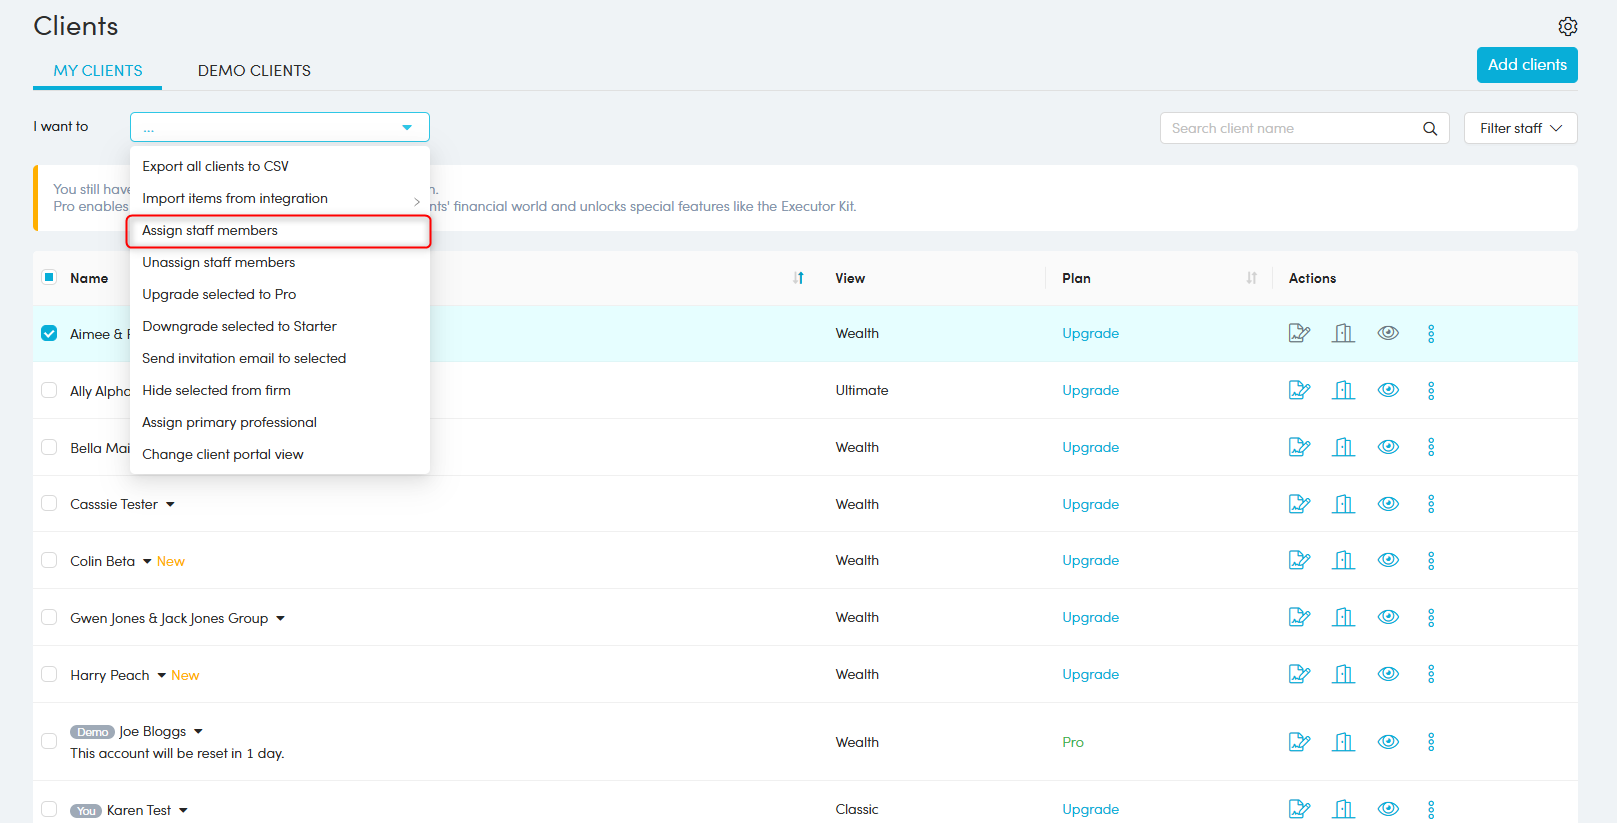The image size is (1617, 823).
Task: Sort clients by Name column
Action: pyautogui.click(x=798, y=278)
